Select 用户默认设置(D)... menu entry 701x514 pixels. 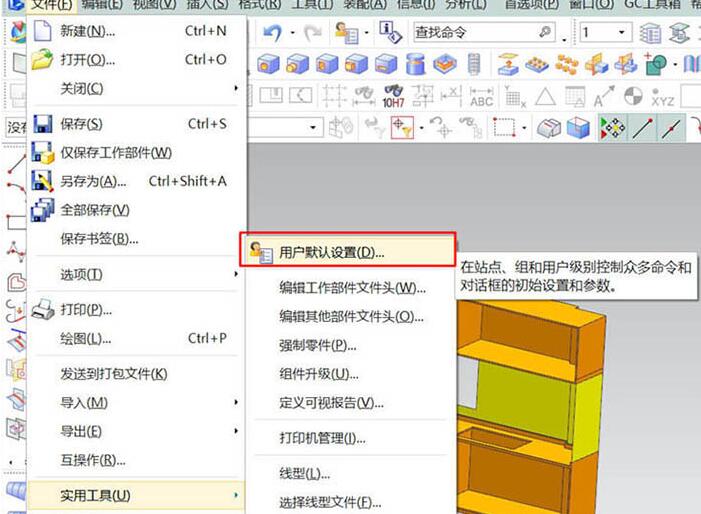coord(331,252)
